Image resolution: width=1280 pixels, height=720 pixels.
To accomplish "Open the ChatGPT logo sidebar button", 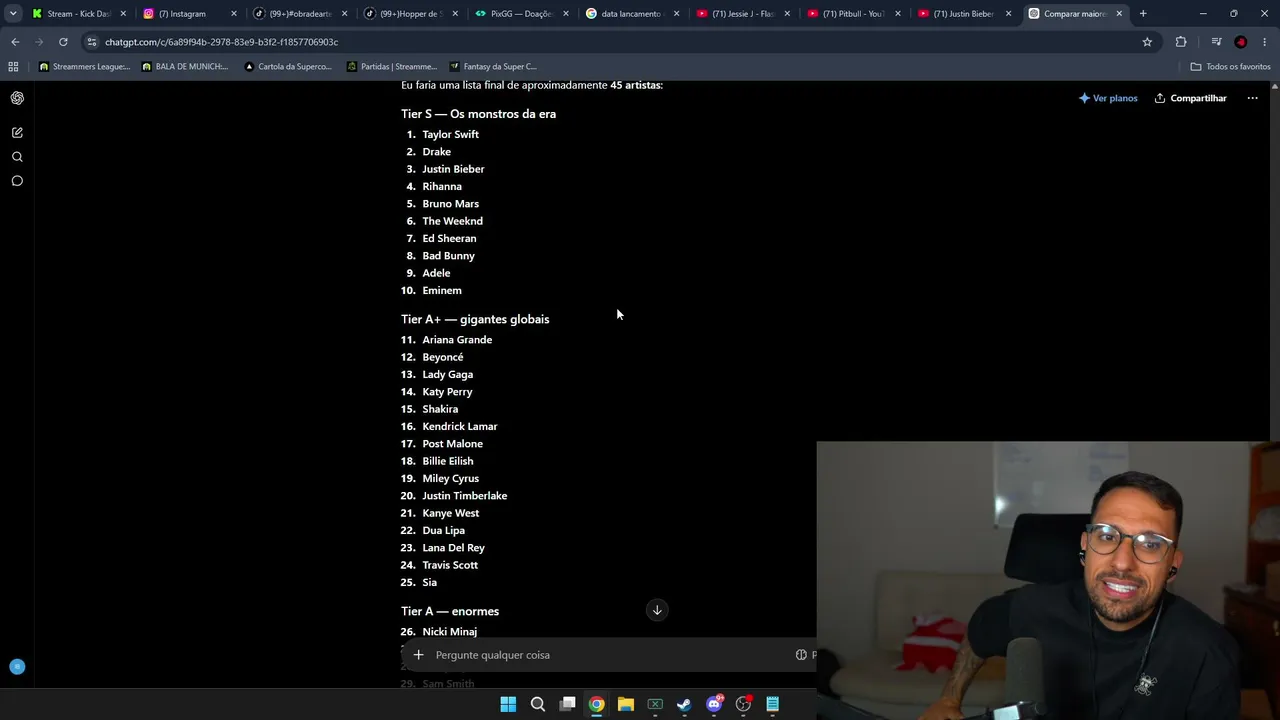I will (x=17, y=98).
